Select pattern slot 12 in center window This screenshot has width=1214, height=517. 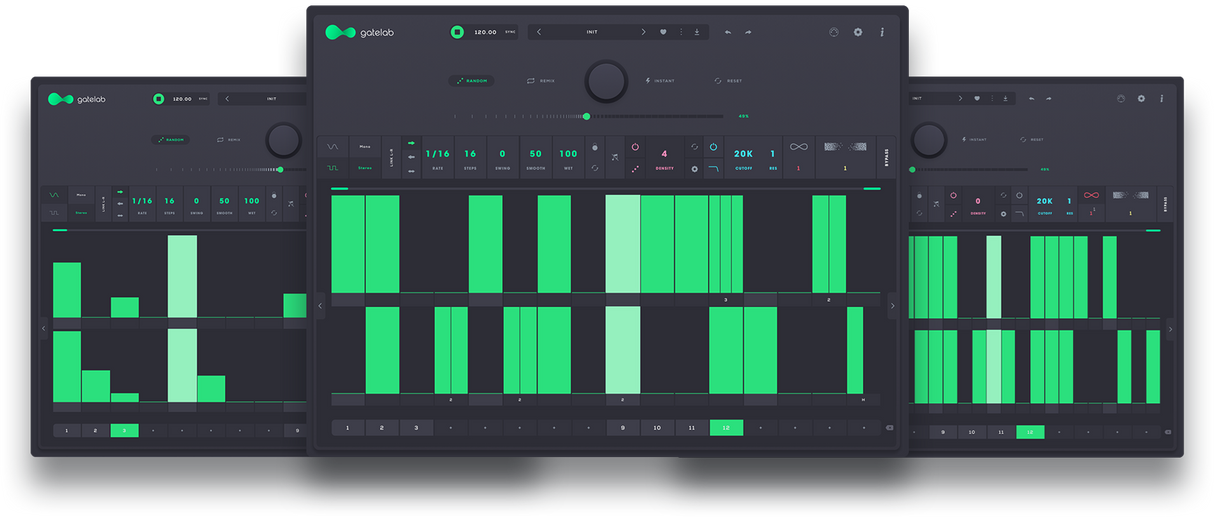coord(726,427)
